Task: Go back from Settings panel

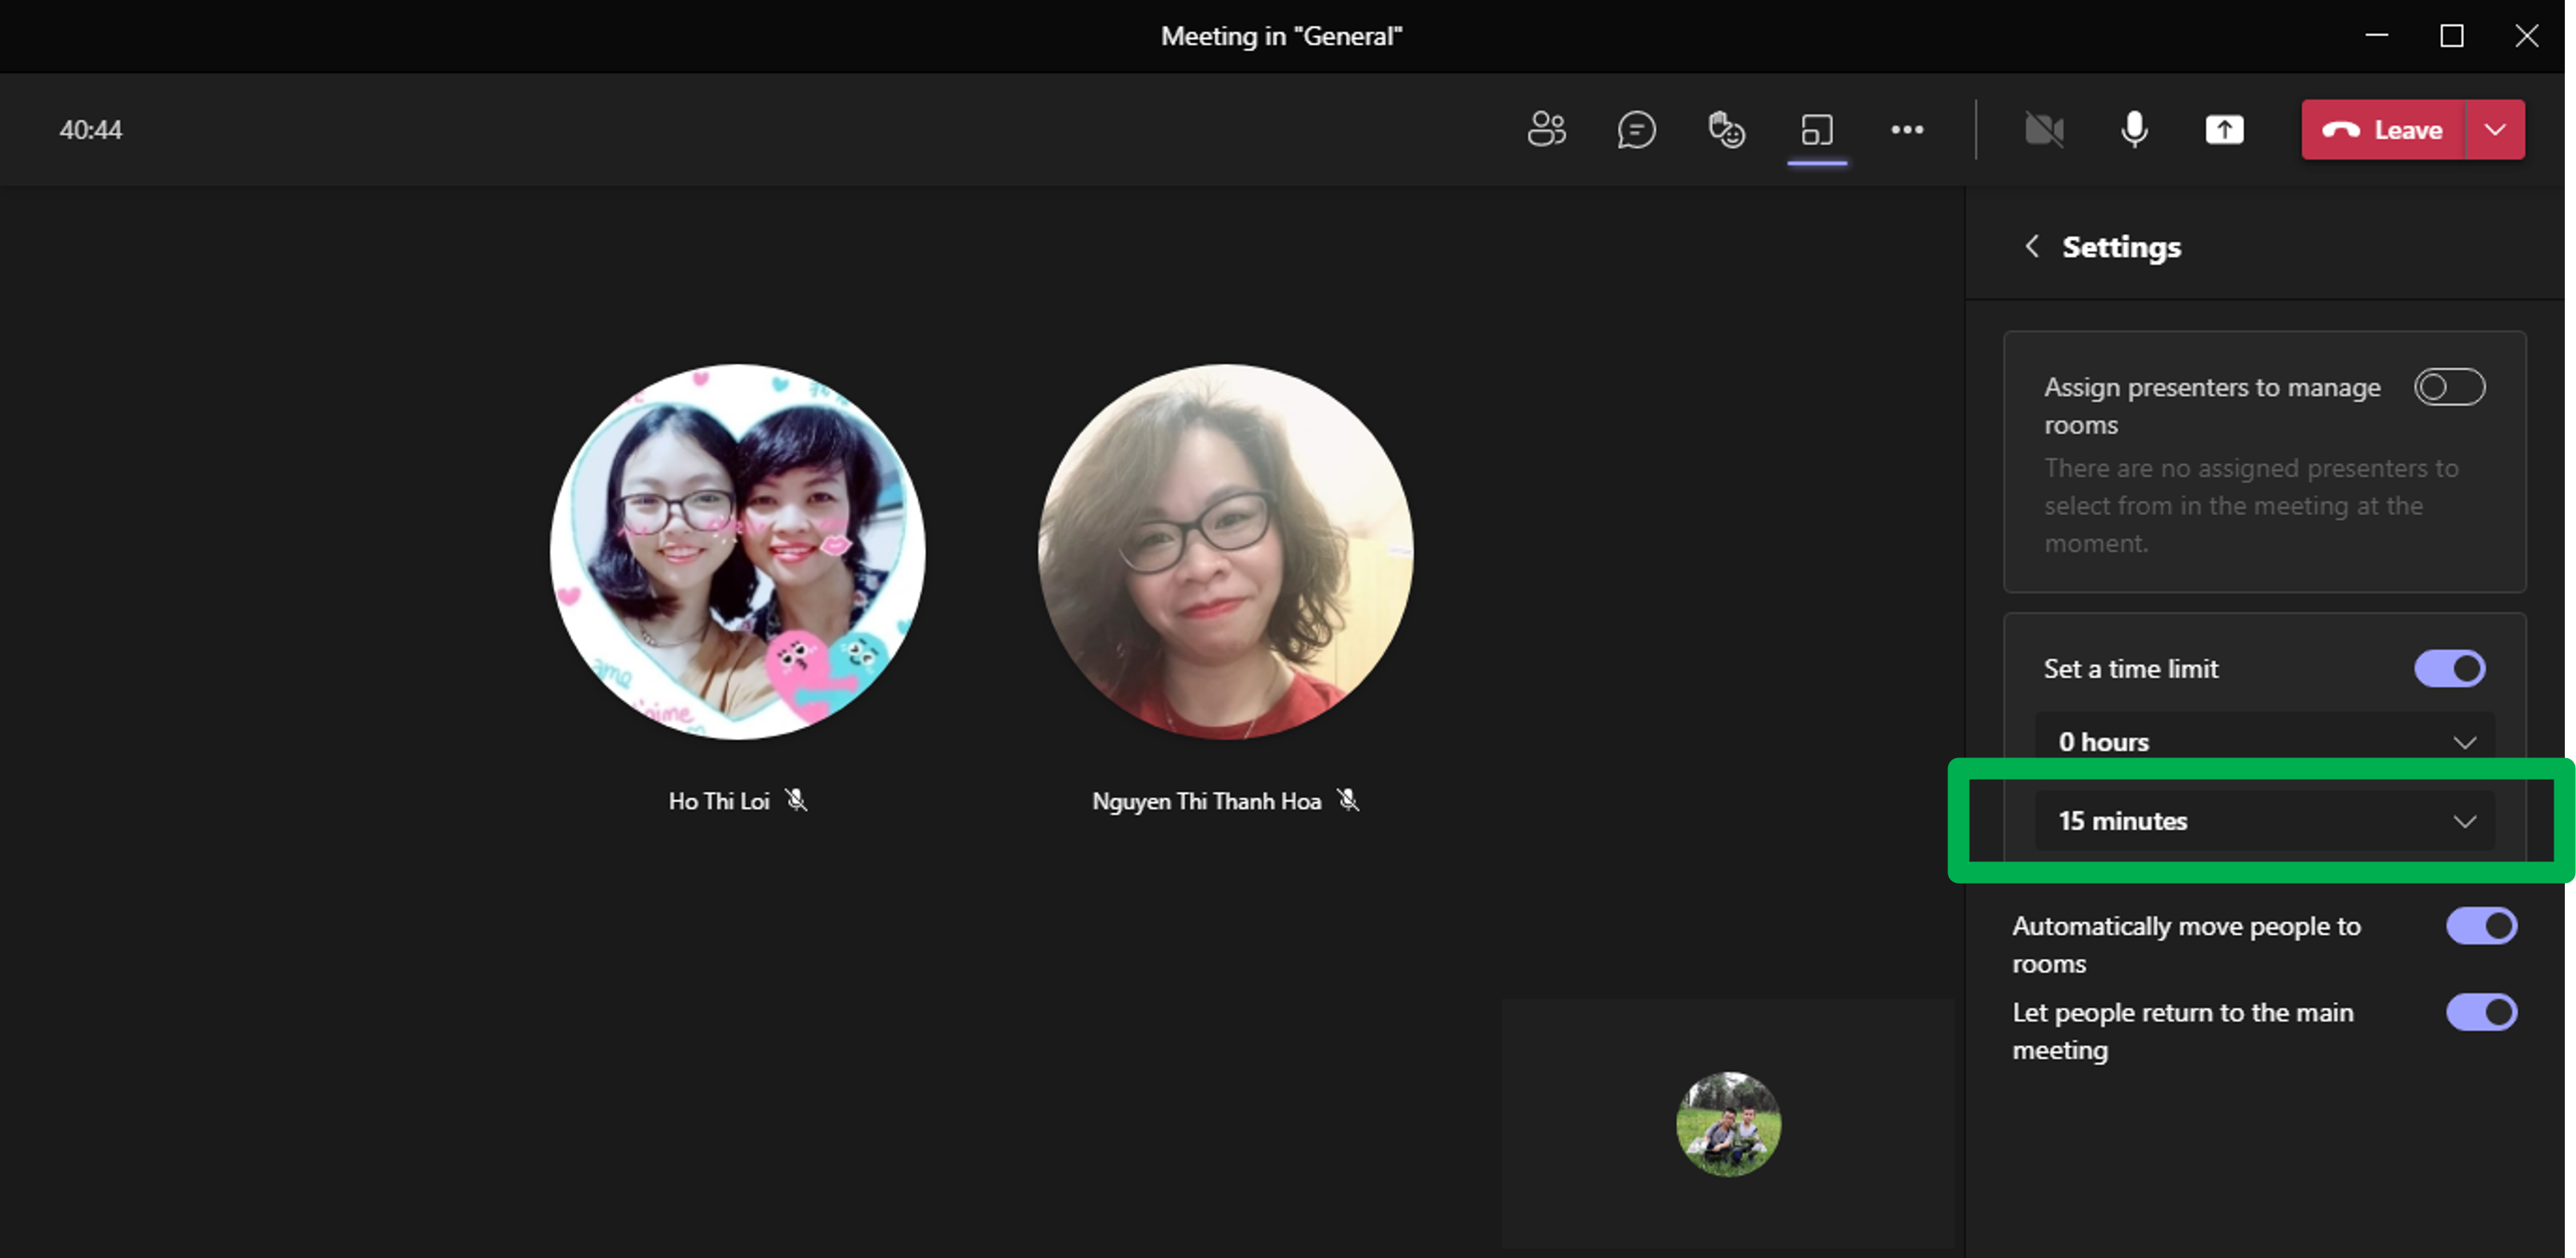Action: click(x=2031, y=246)
